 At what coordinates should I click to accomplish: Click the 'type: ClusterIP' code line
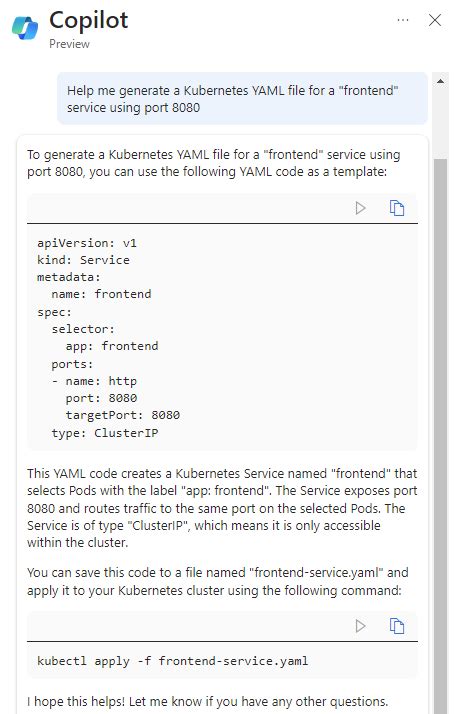105,433
